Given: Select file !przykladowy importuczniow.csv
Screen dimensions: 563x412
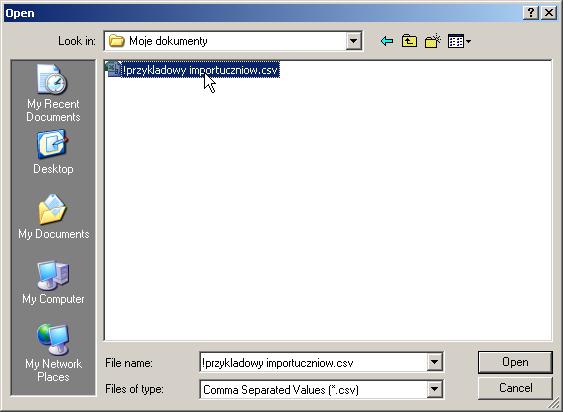Looking at the screenshot, I should point(193,70).
